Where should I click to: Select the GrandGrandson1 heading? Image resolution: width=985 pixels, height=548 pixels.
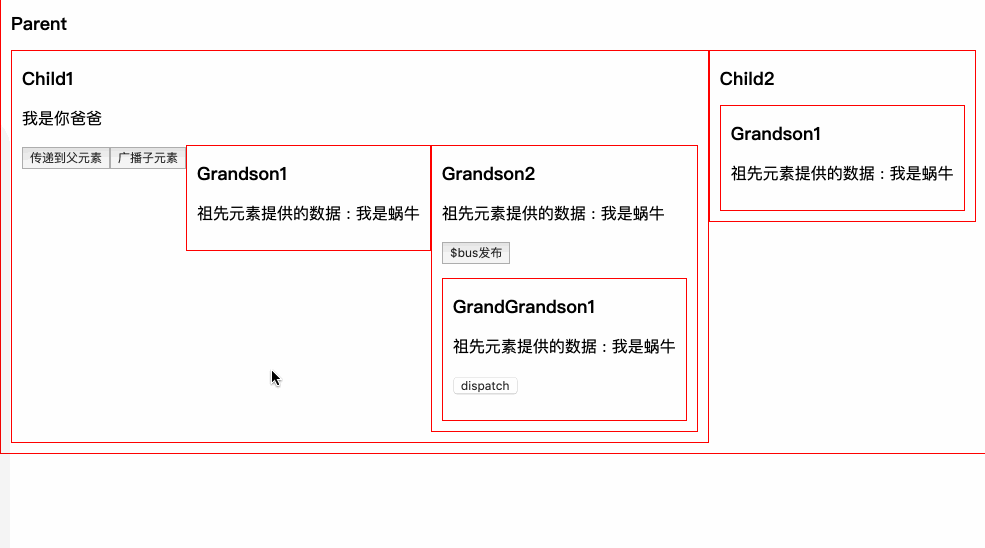pos(524,307)
